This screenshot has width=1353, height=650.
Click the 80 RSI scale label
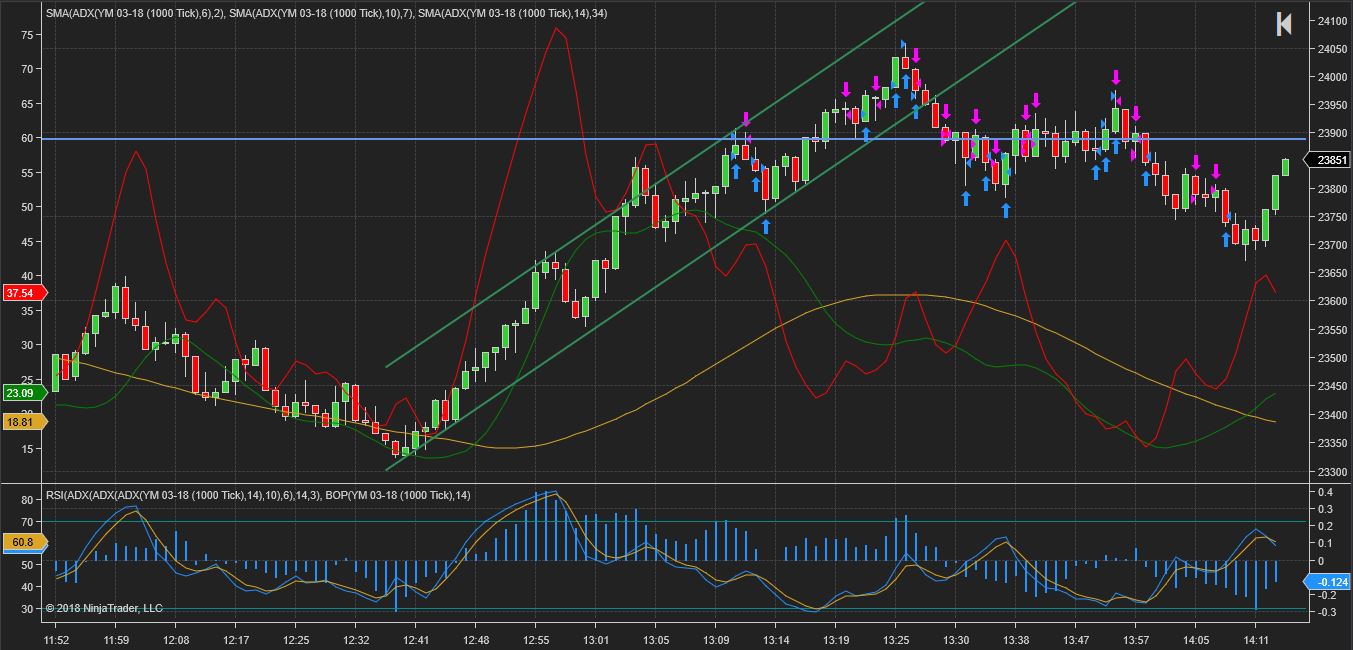tap(27, 500)
